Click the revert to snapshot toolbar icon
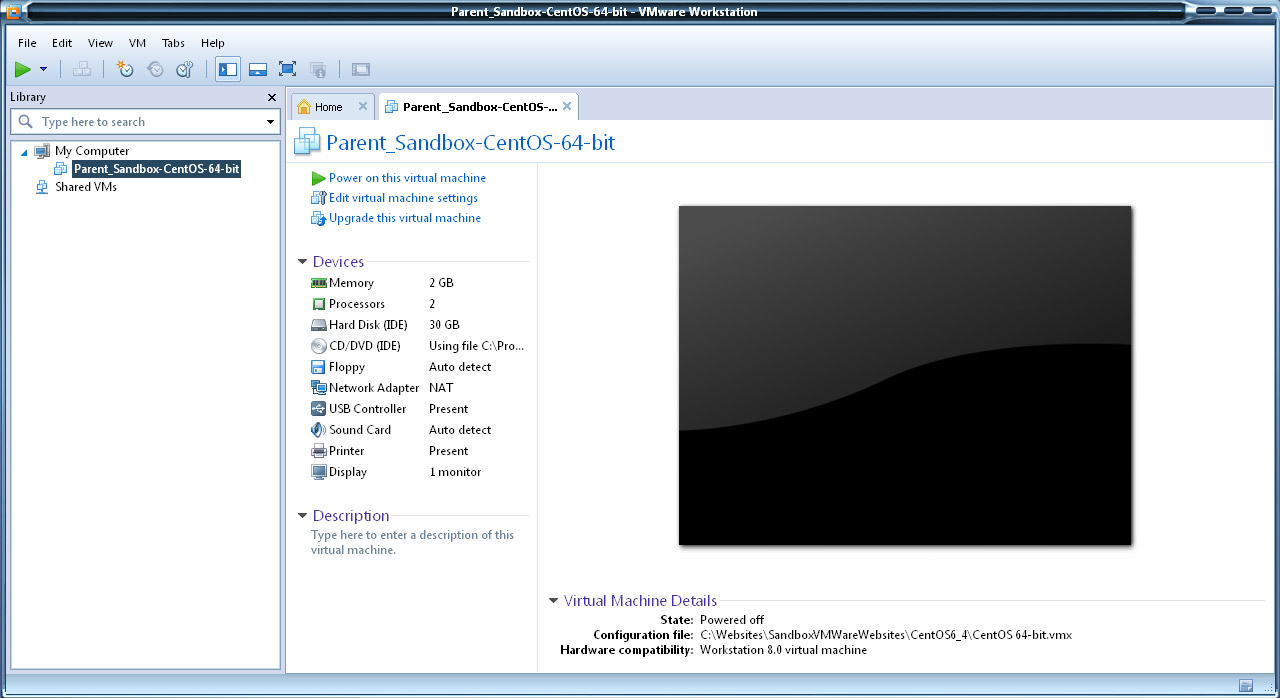1280x698 pixels. (x=155, y=69)
